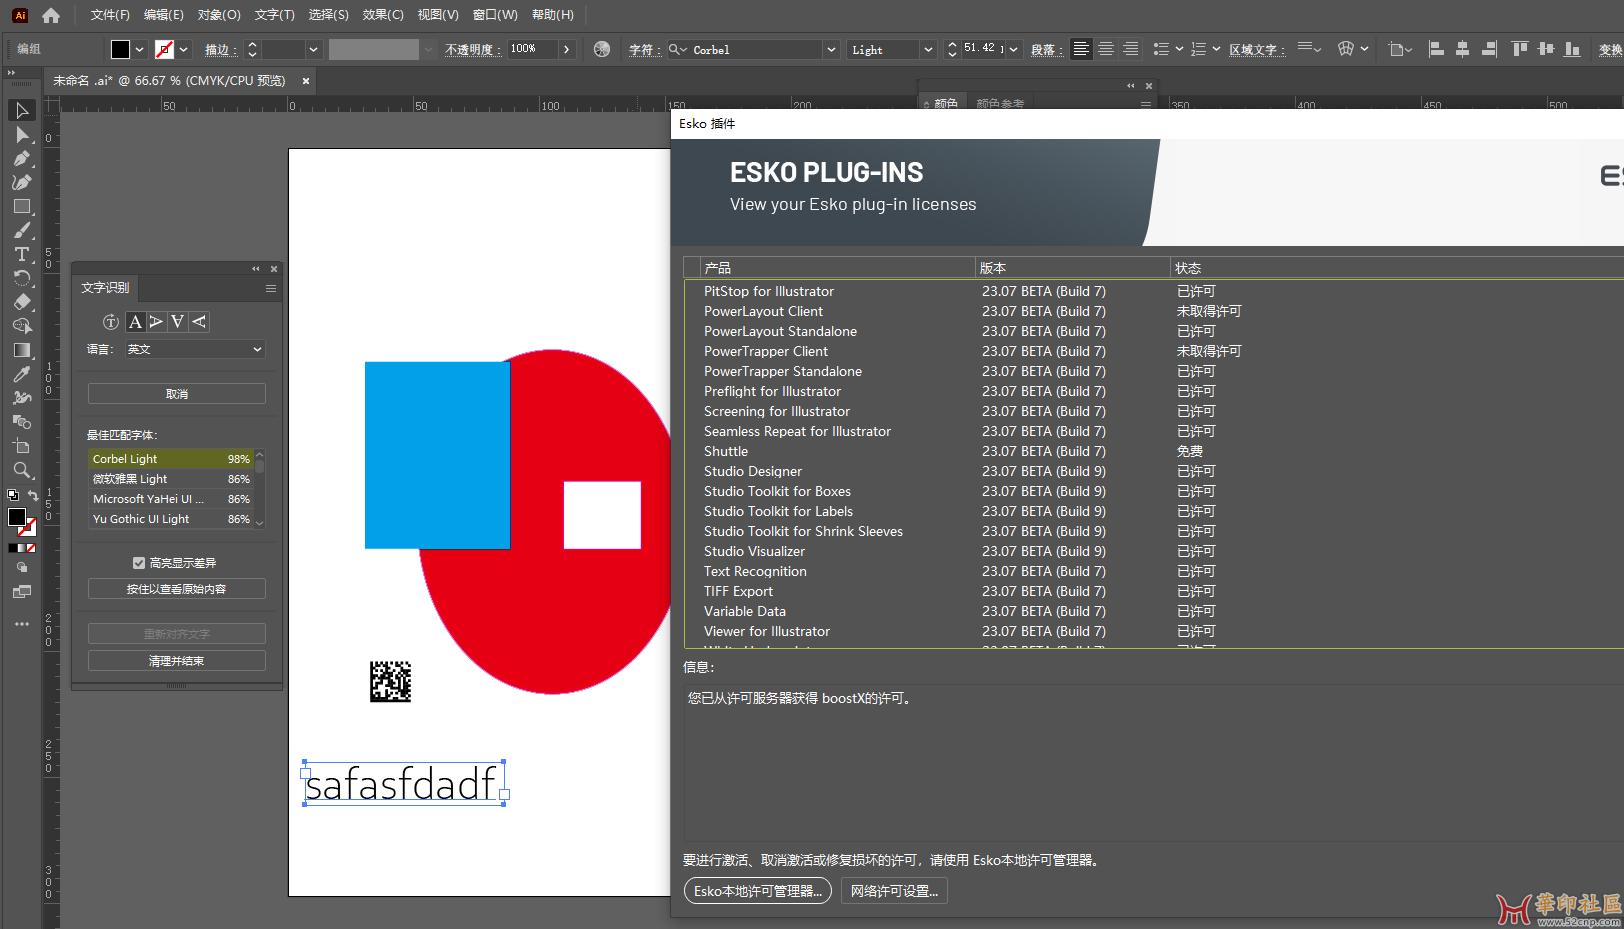Click the black fill color swatch in control bar
This screenshot has width=1624, height=929.
120,49
